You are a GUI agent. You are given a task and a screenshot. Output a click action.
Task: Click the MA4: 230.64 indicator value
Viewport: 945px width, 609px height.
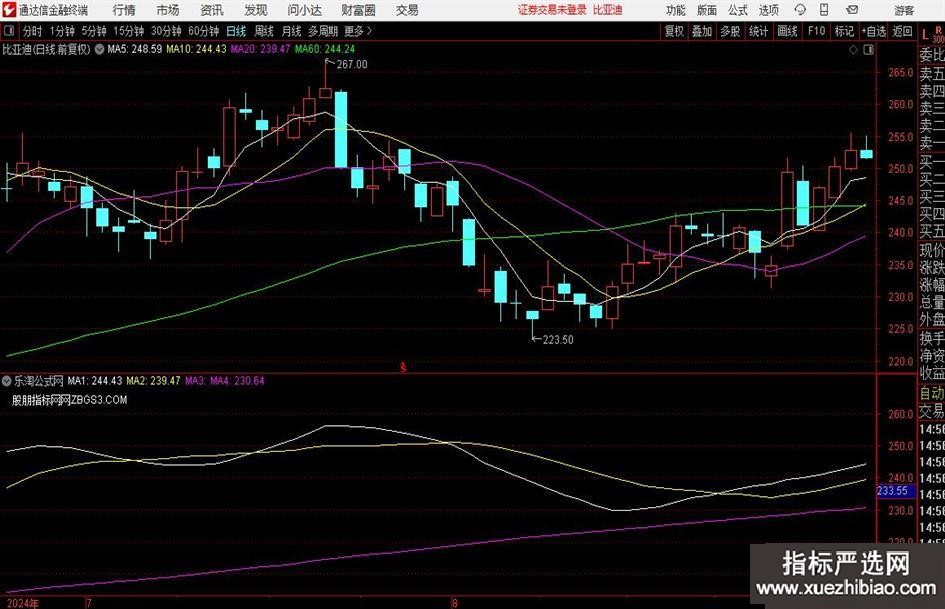pos(237,381)
